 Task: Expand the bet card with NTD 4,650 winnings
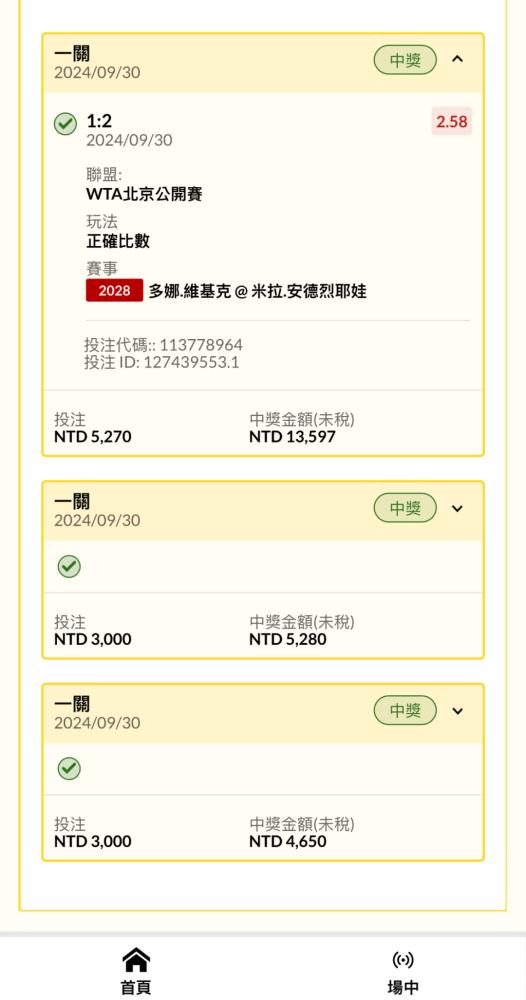click(457, 710)
